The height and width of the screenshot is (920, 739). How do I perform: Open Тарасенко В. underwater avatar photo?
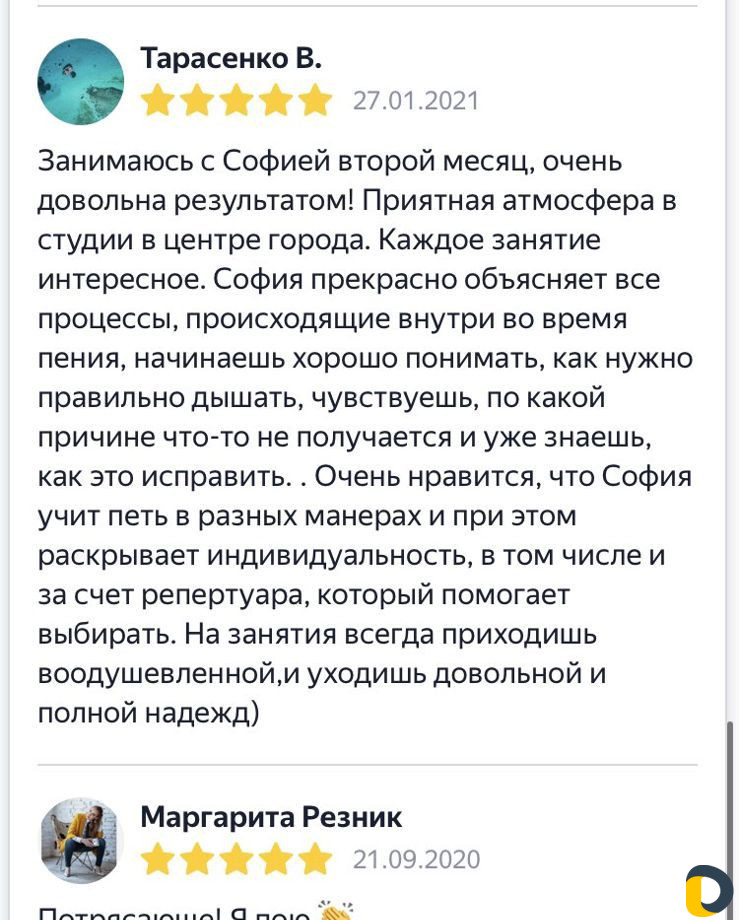(x=81, y=82)
